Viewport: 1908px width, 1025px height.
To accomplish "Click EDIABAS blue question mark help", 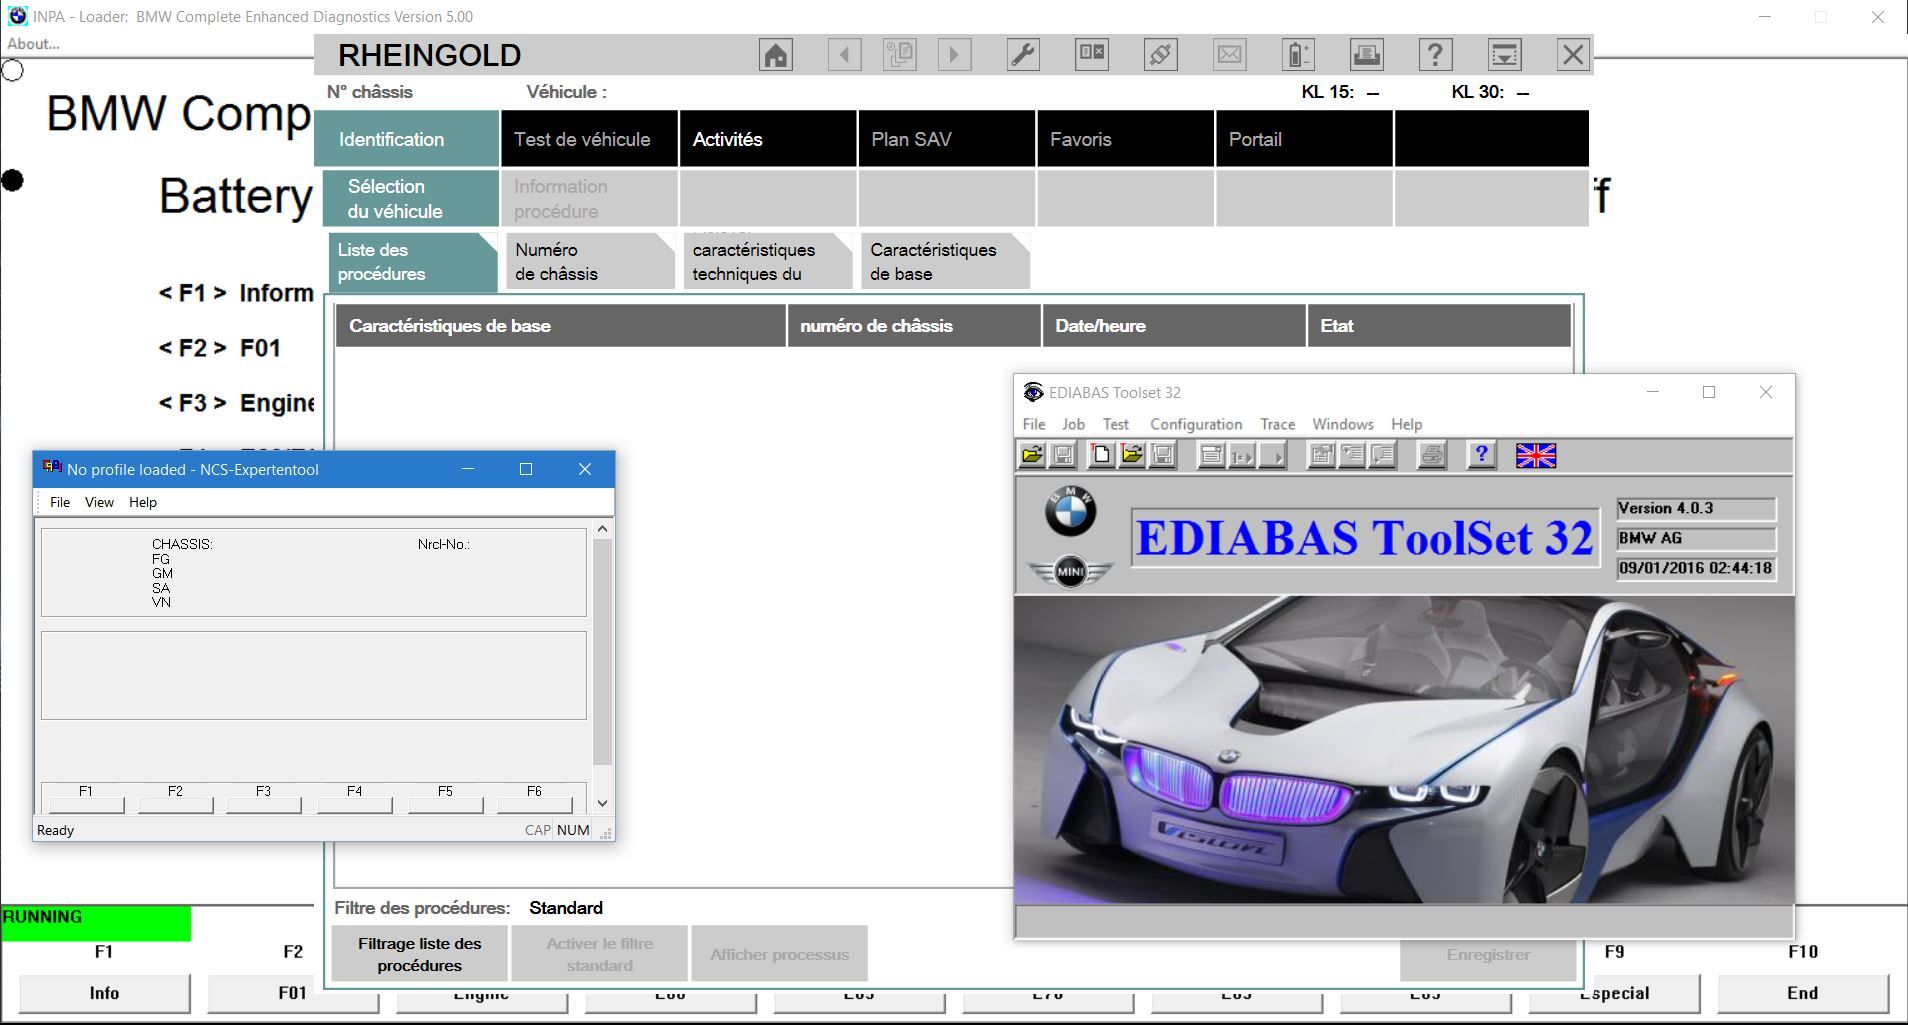I will (x=1481, y=456).
